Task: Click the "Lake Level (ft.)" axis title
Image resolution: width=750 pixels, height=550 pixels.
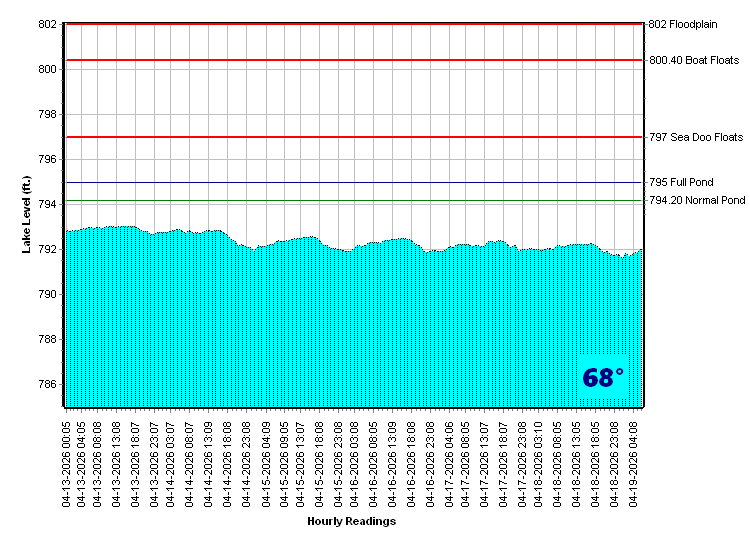Action: tap(27, 214)
